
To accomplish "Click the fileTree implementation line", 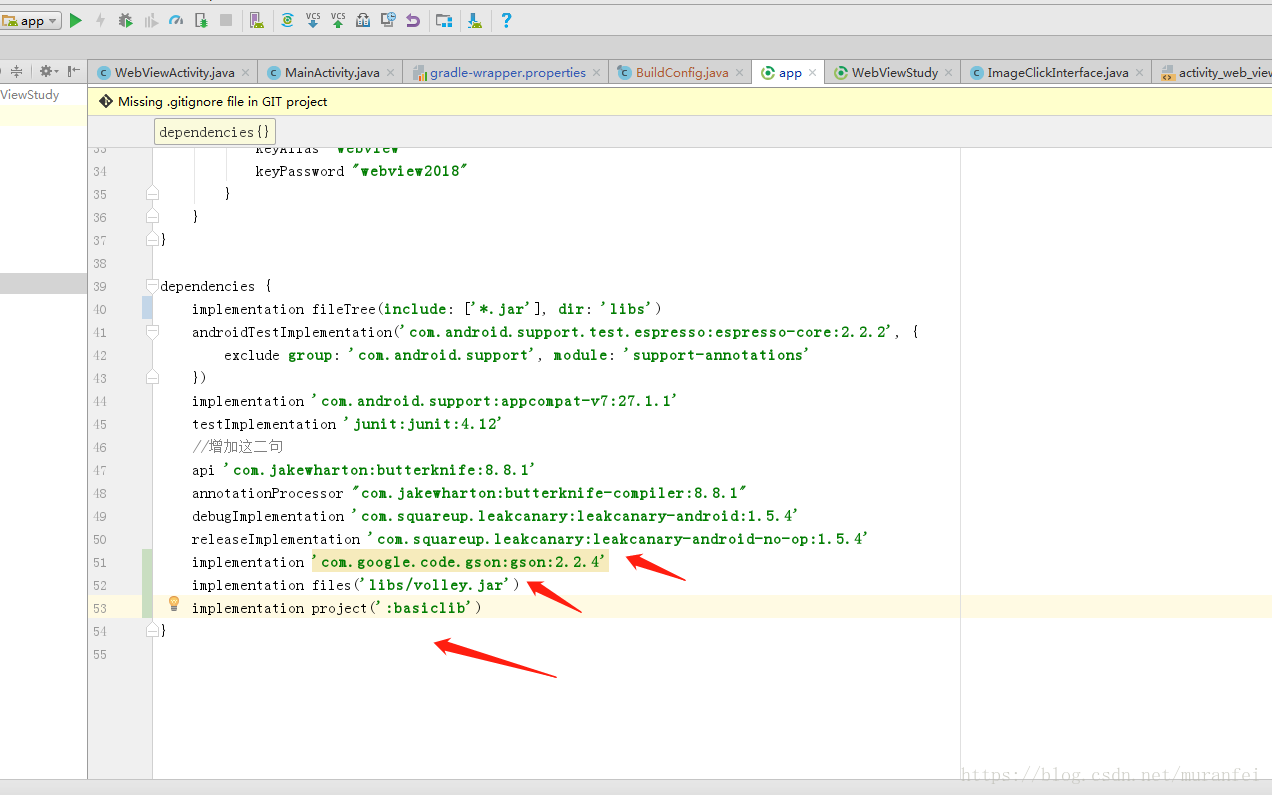I will (x=426, y=309).
